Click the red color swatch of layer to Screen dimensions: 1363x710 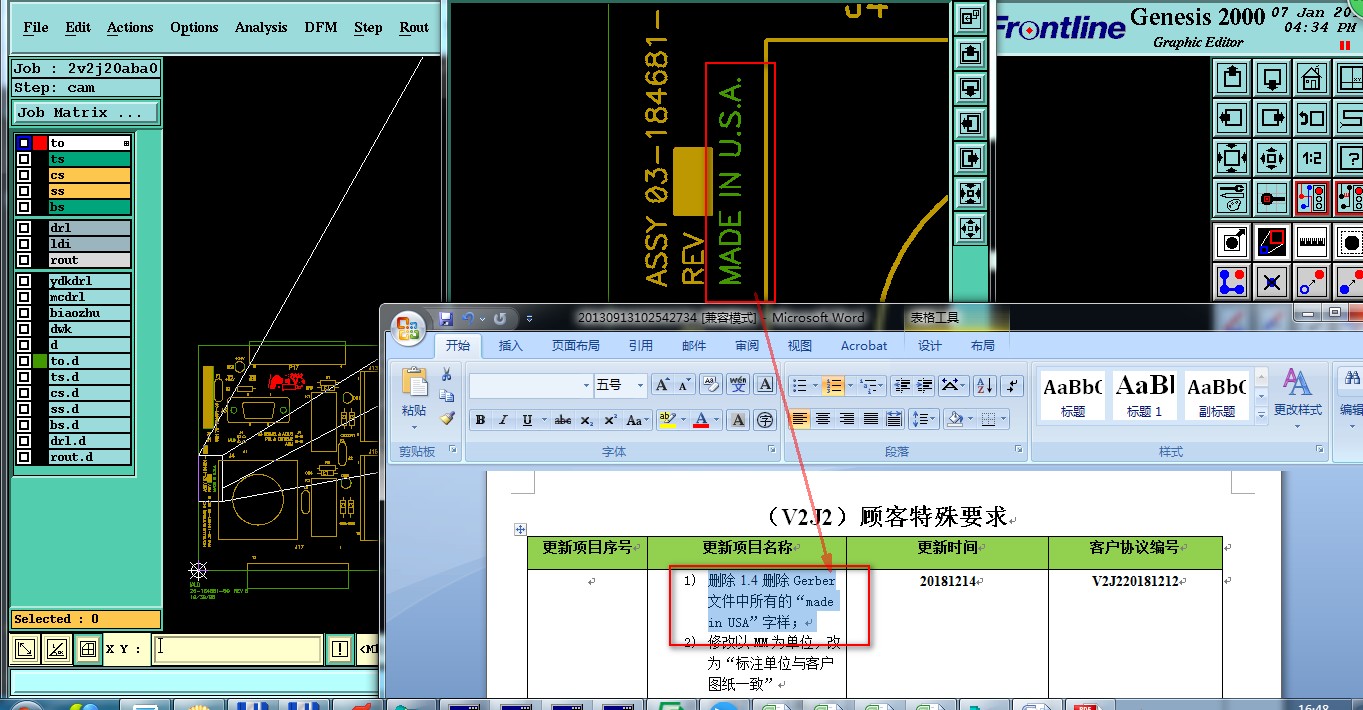point(40,143)
